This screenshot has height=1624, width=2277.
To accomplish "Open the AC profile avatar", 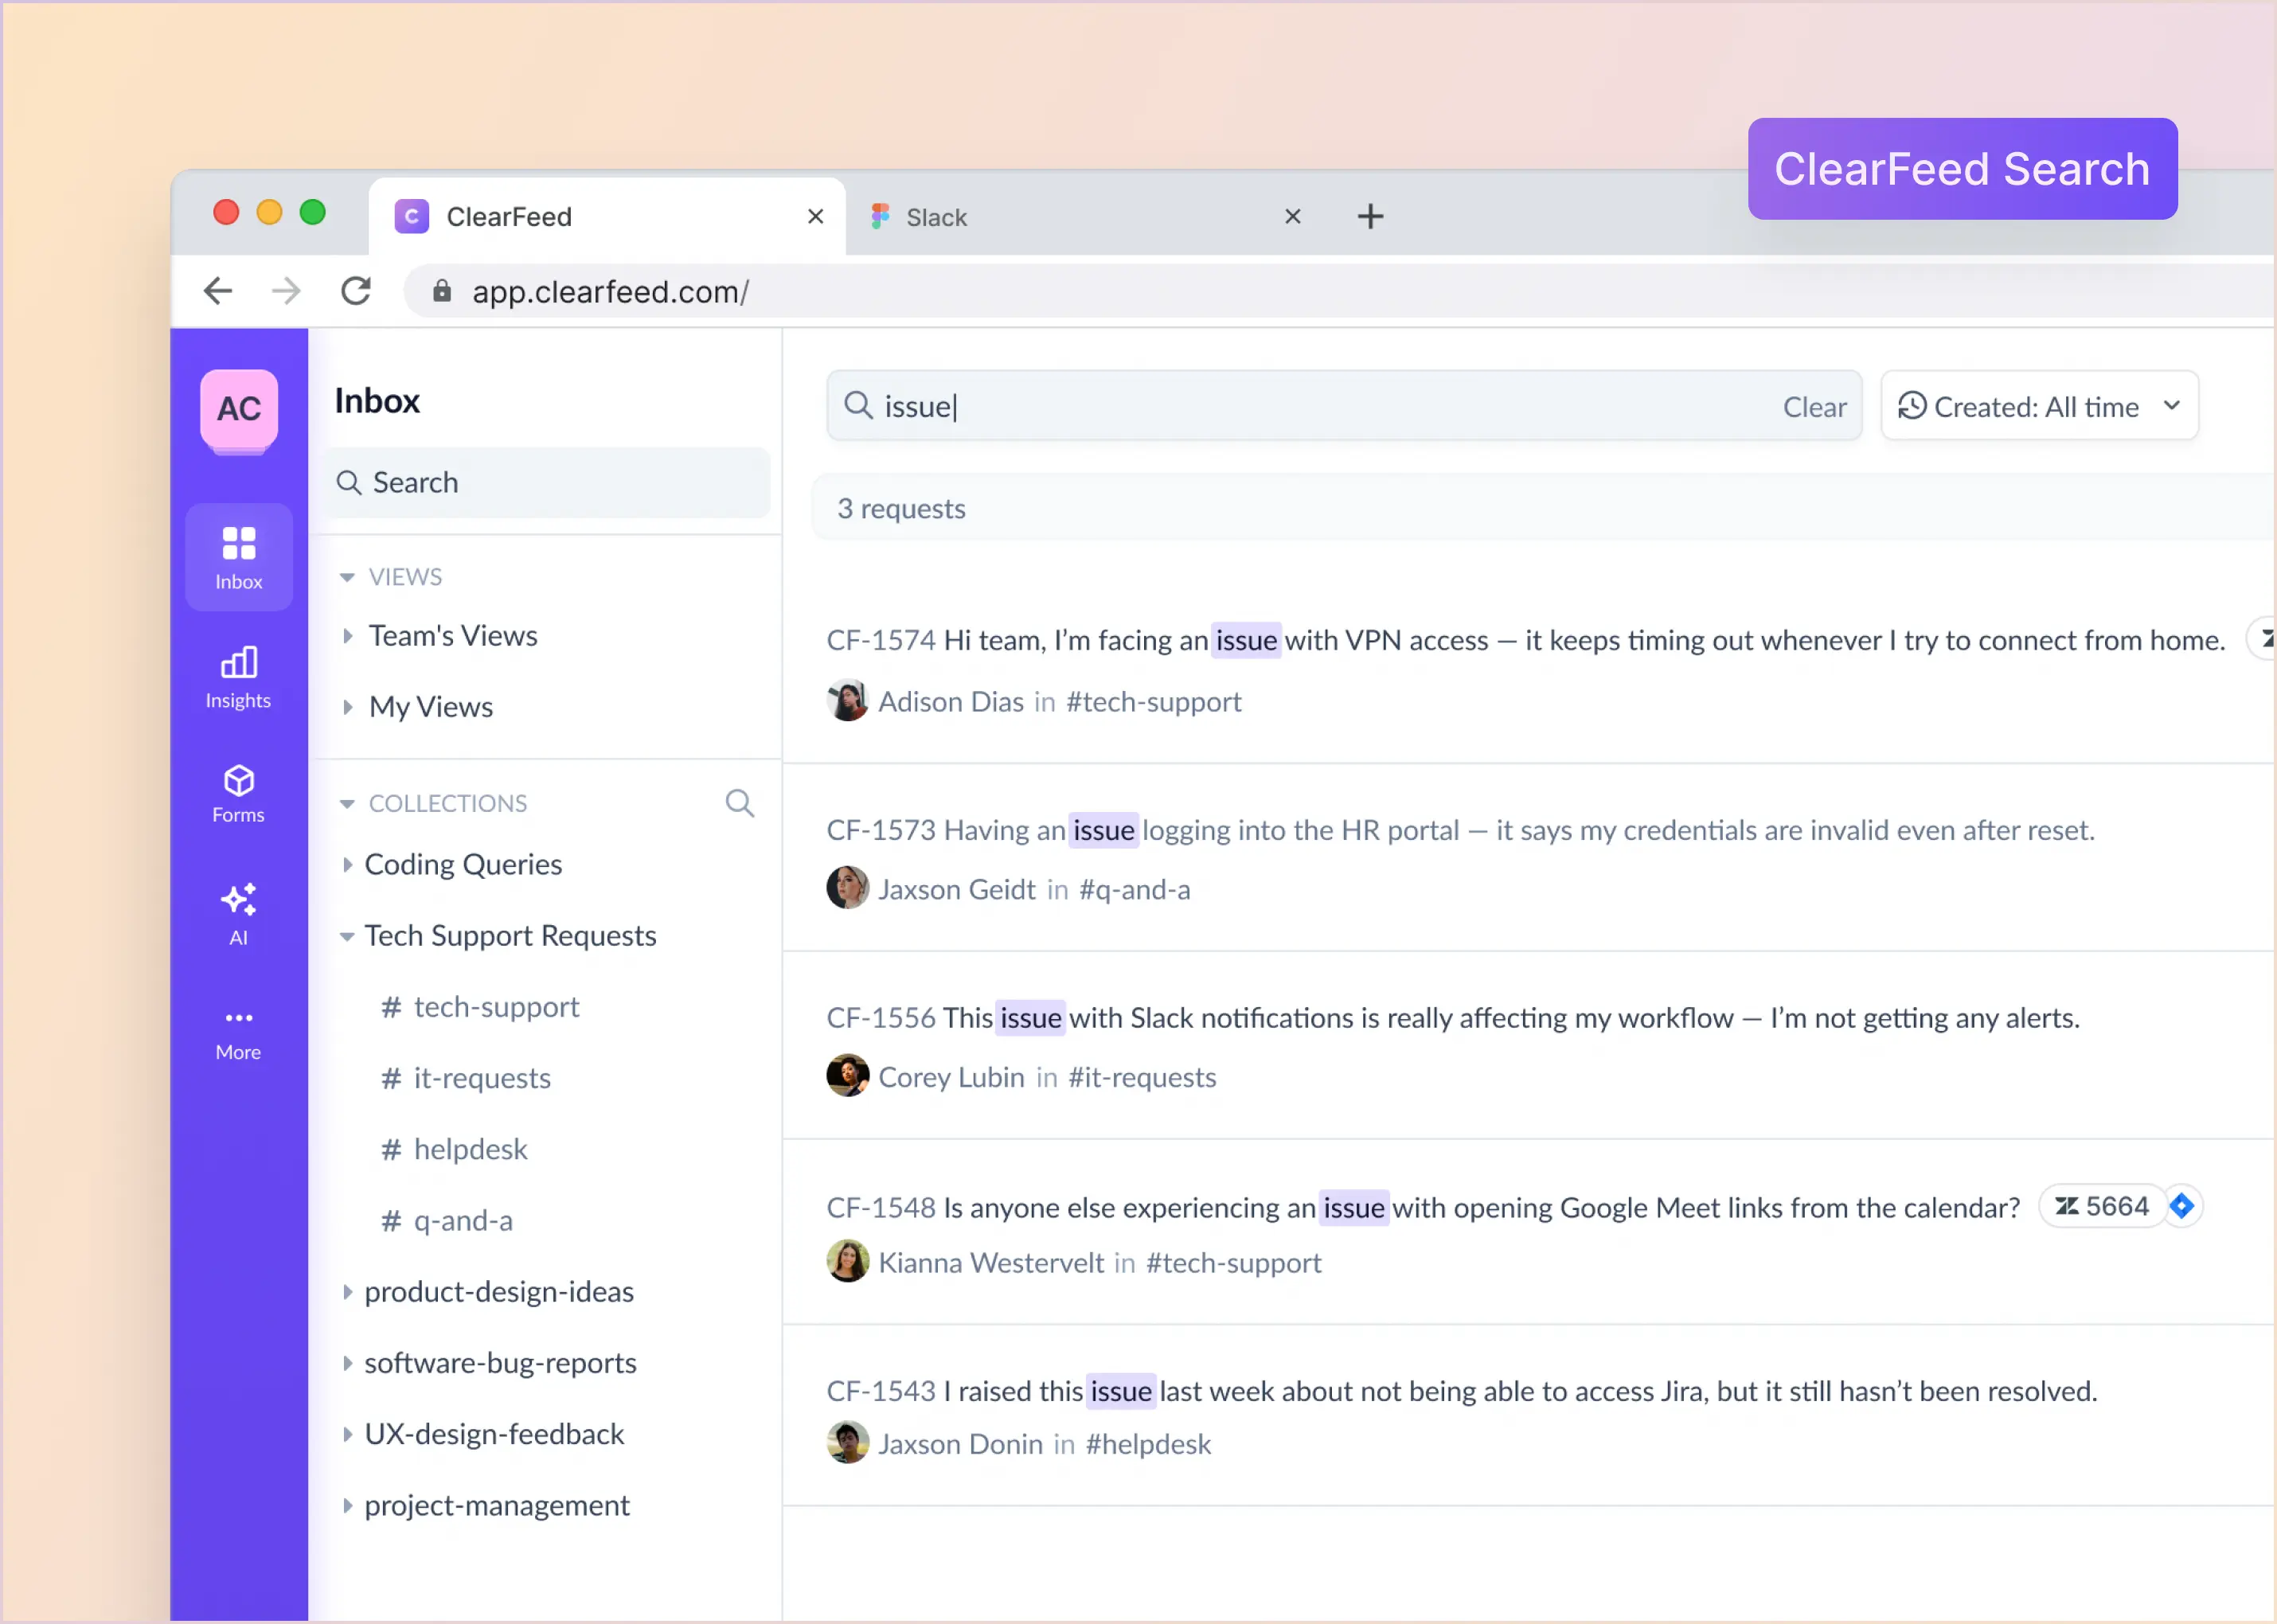I will 238,410.
